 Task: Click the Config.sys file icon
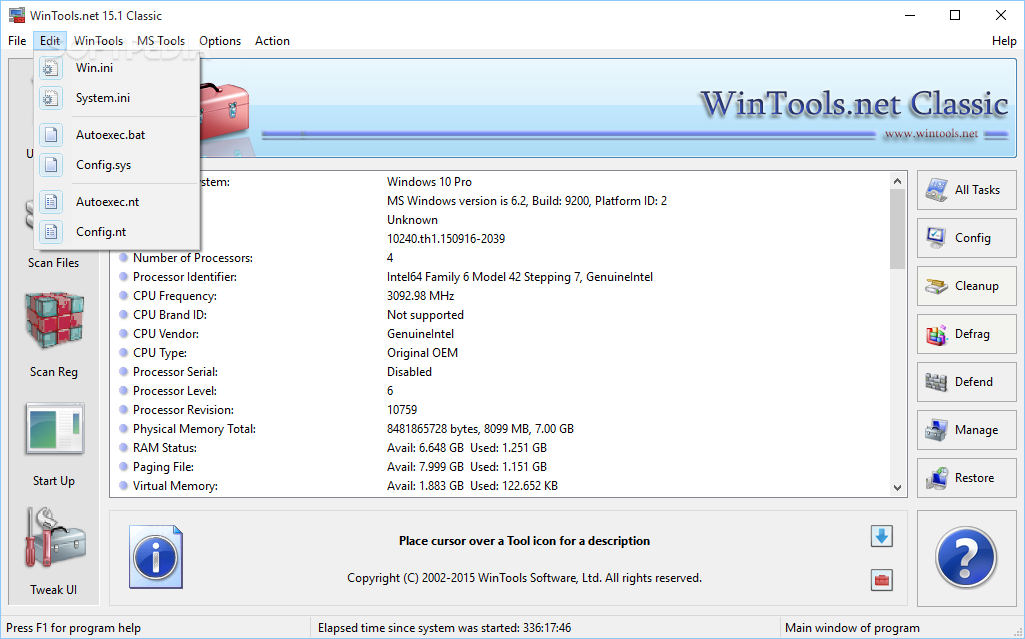(x=51, y=165)
